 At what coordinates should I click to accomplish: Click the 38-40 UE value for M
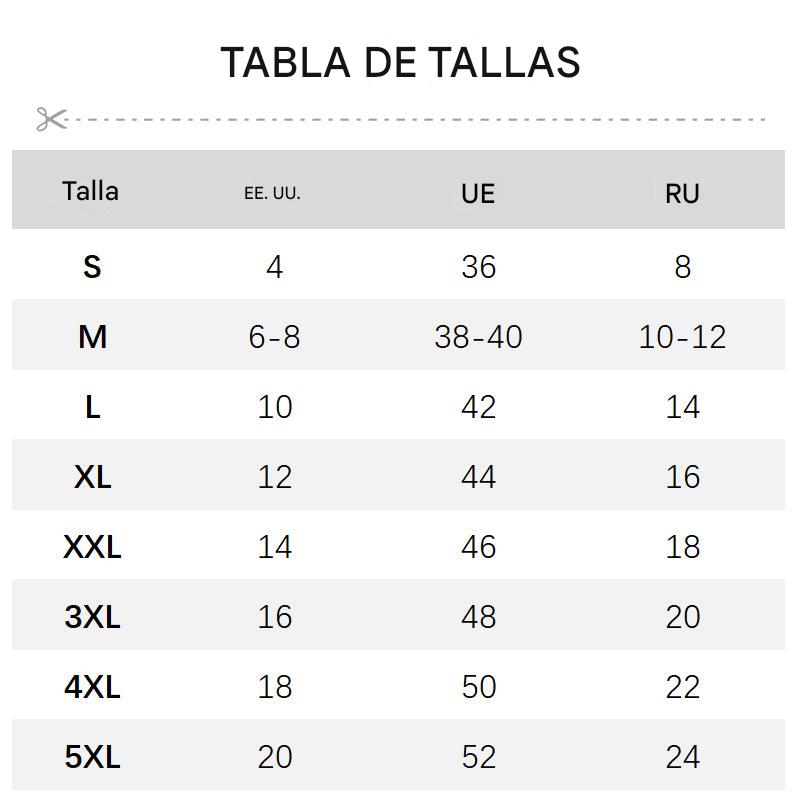tap(478, 337)
